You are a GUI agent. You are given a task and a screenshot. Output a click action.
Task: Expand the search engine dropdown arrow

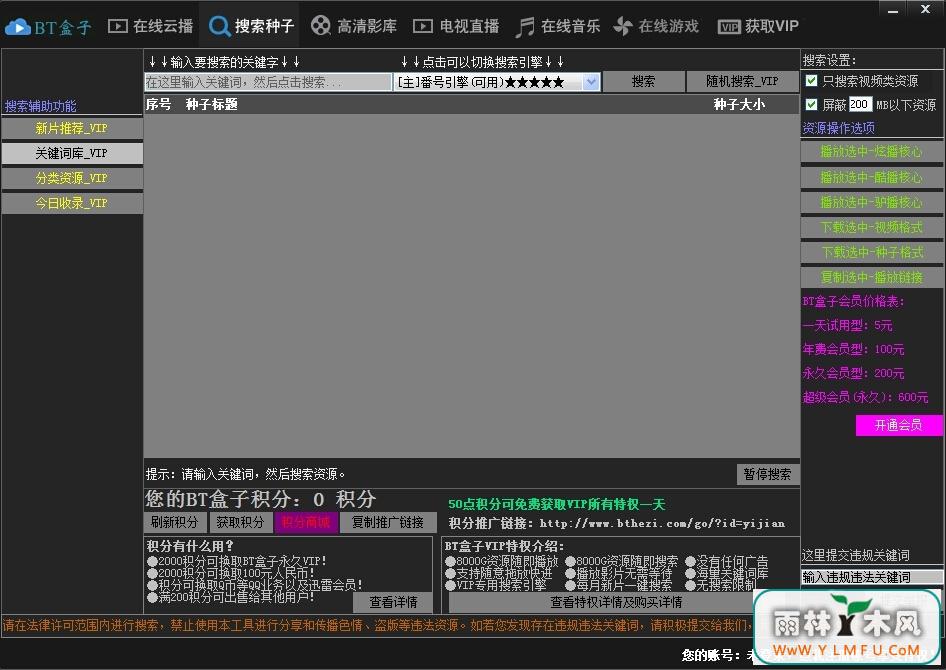(x=591, y=82)
